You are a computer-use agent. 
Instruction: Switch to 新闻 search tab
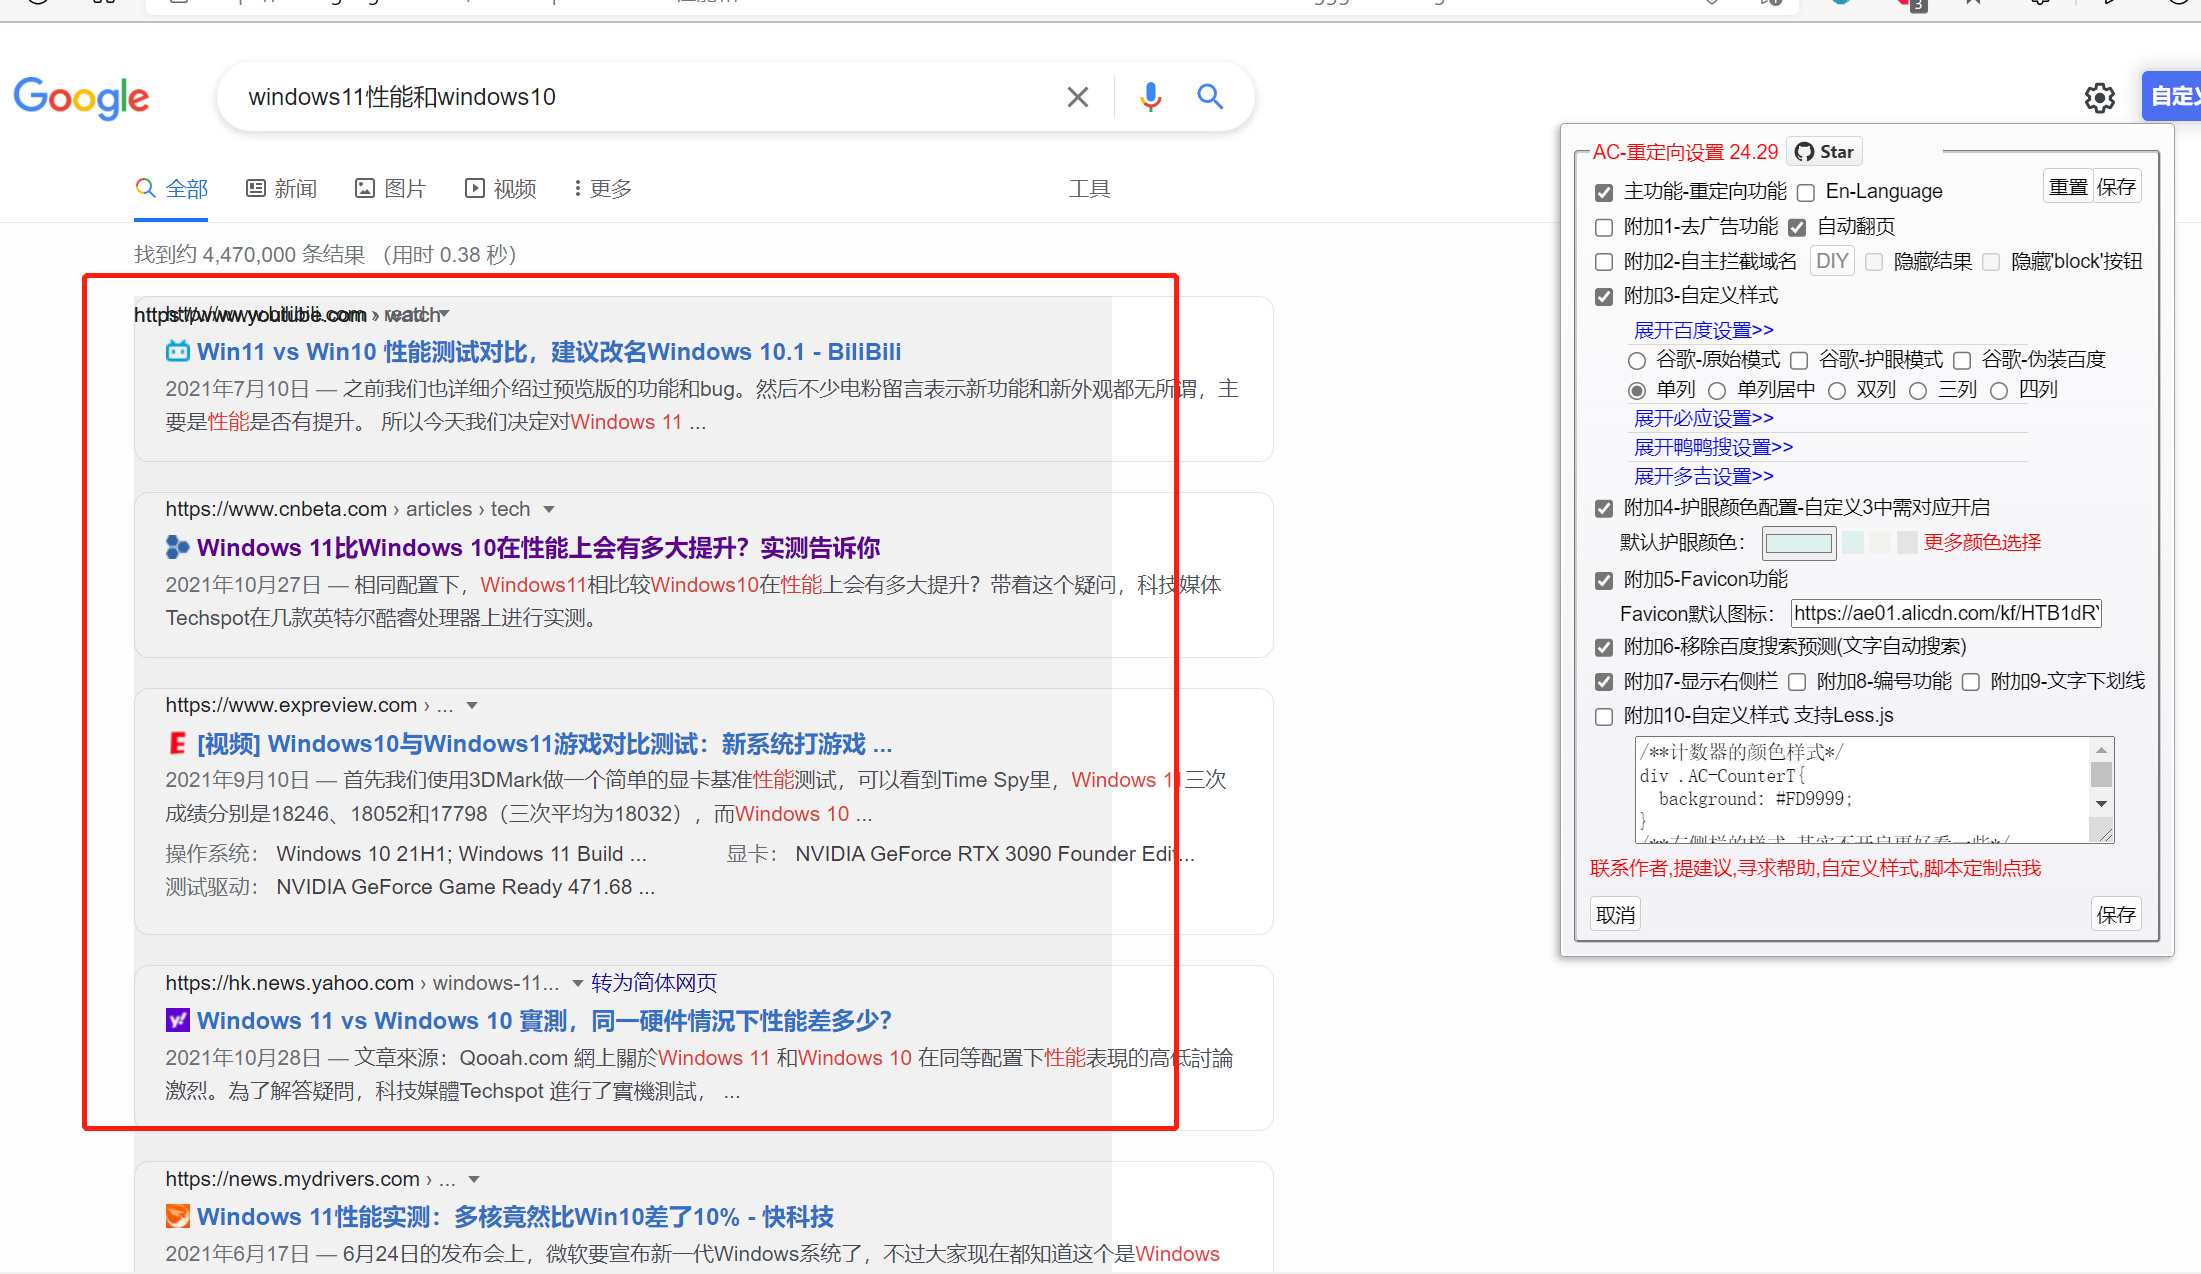282,188
